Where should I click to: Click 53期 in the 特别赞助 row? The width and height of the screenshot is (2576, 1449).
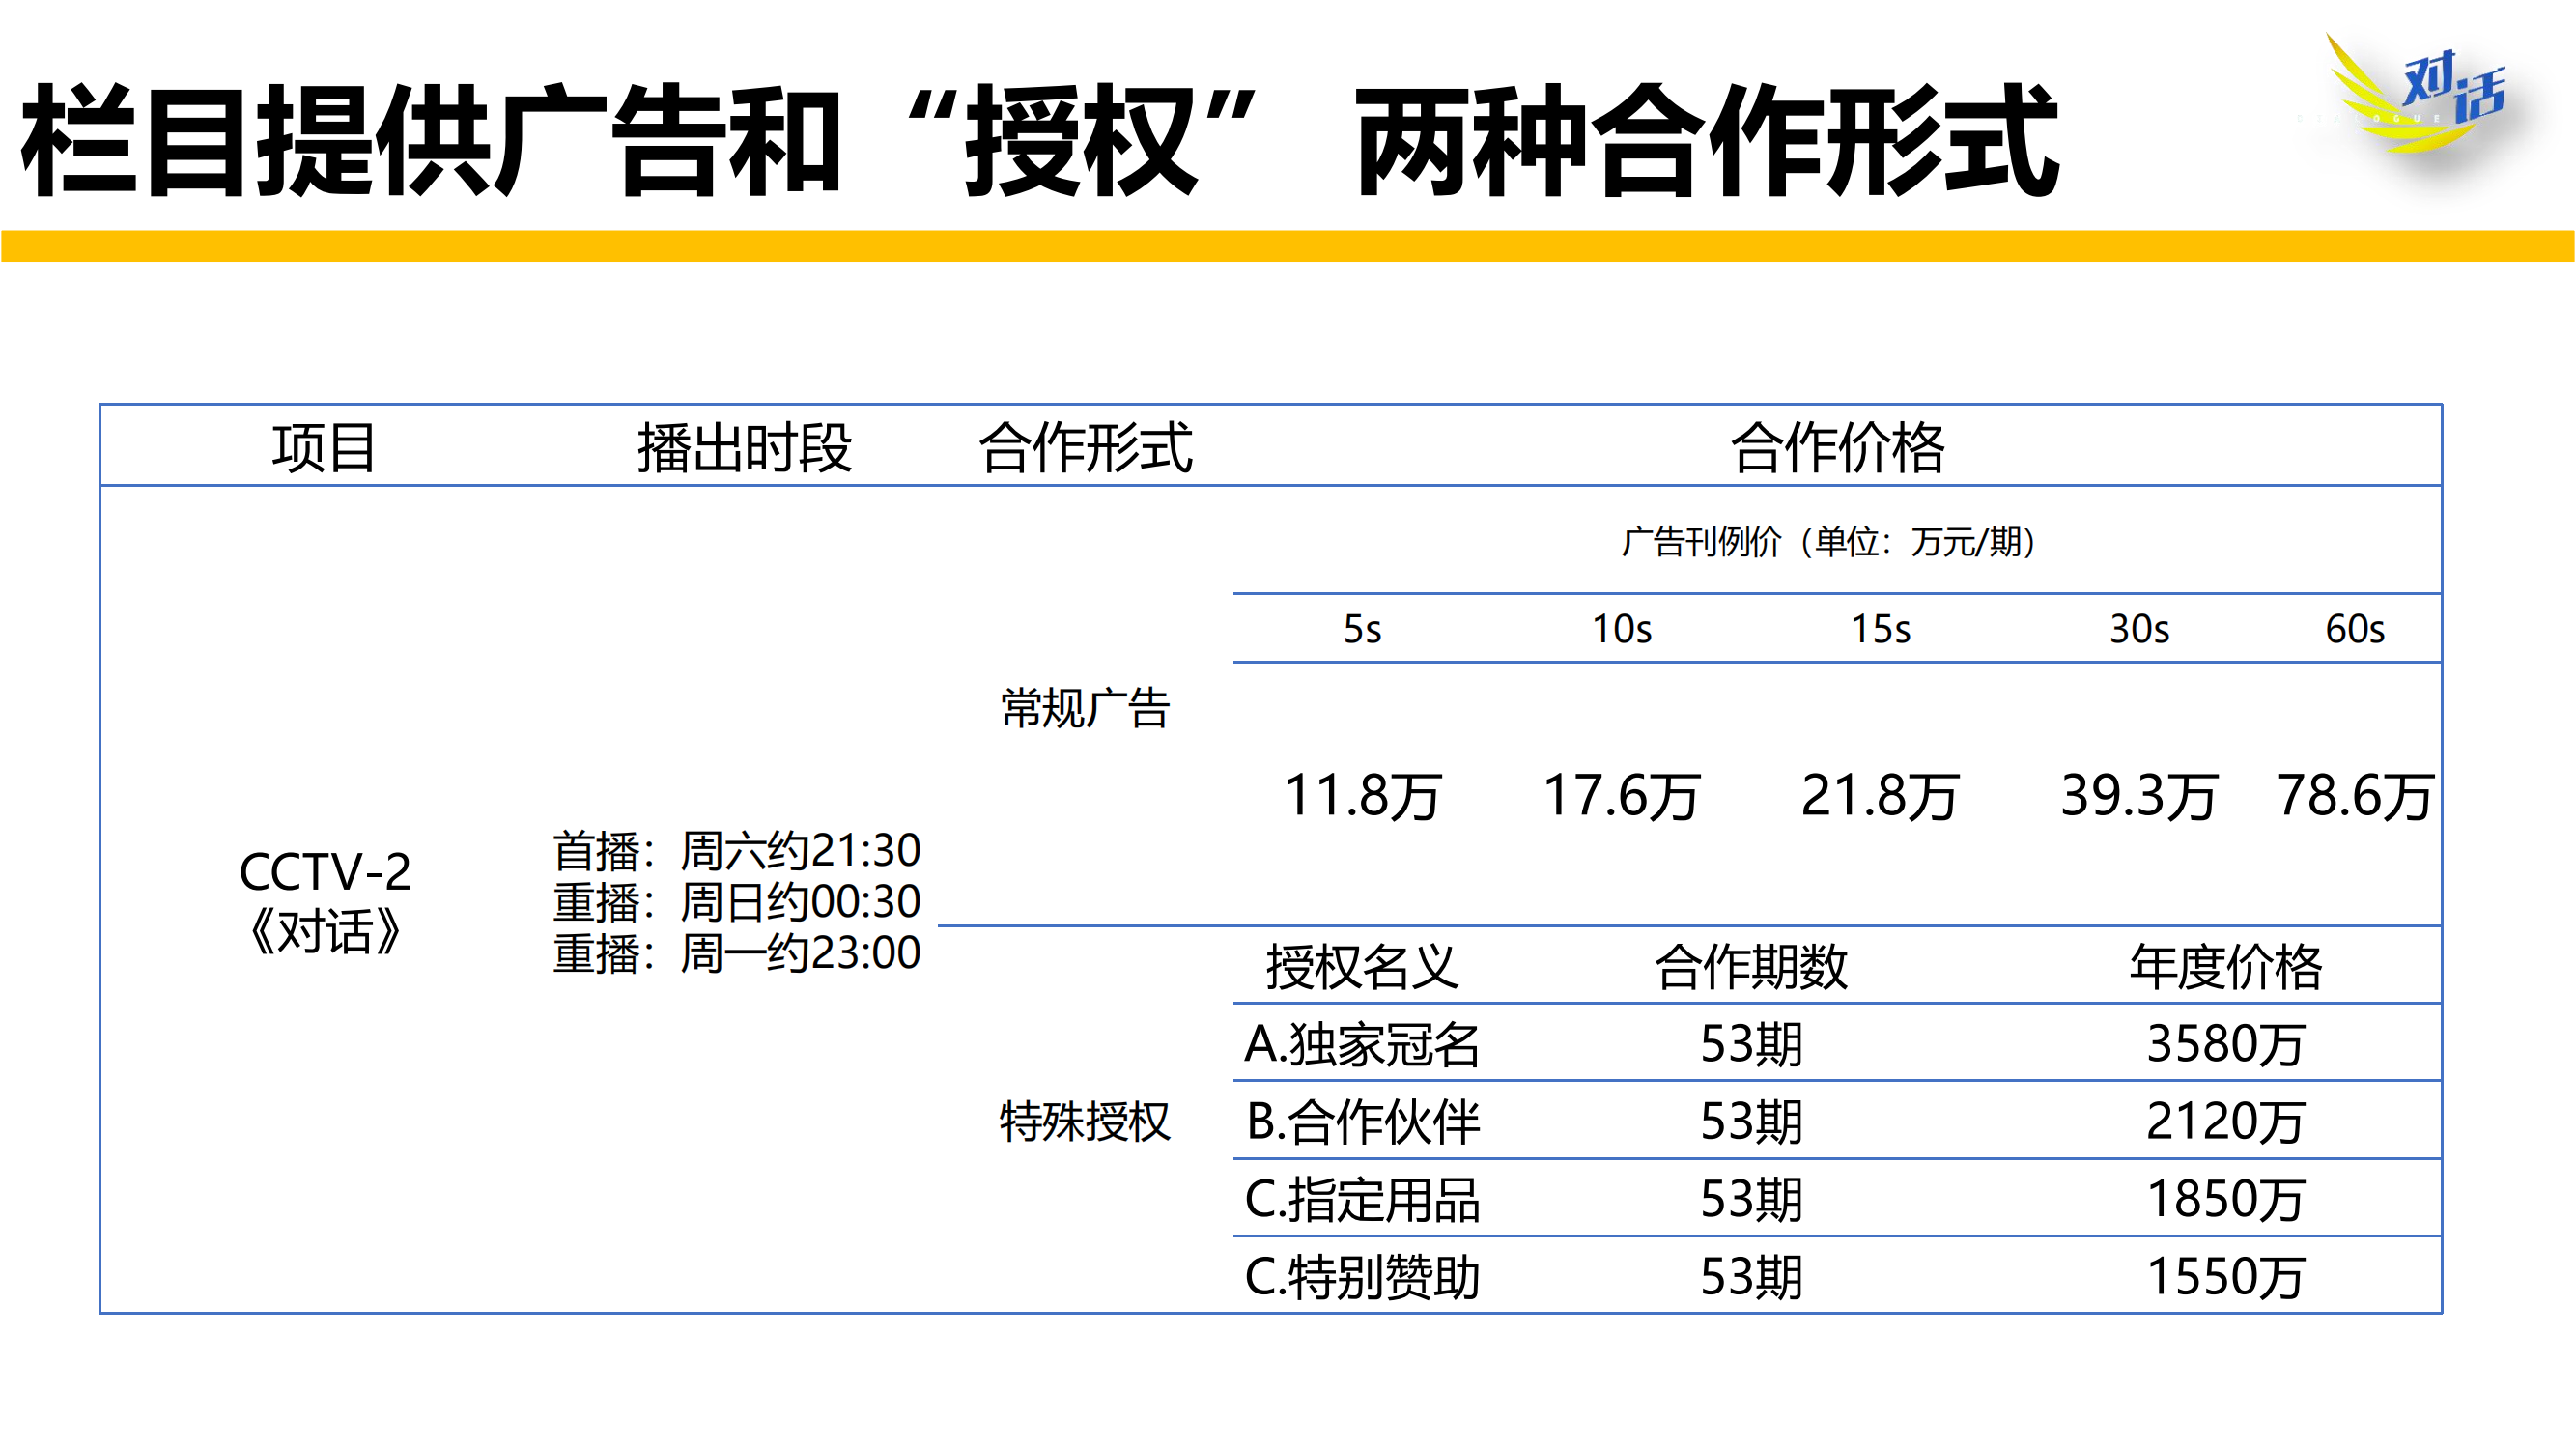coord(1751,1277)
